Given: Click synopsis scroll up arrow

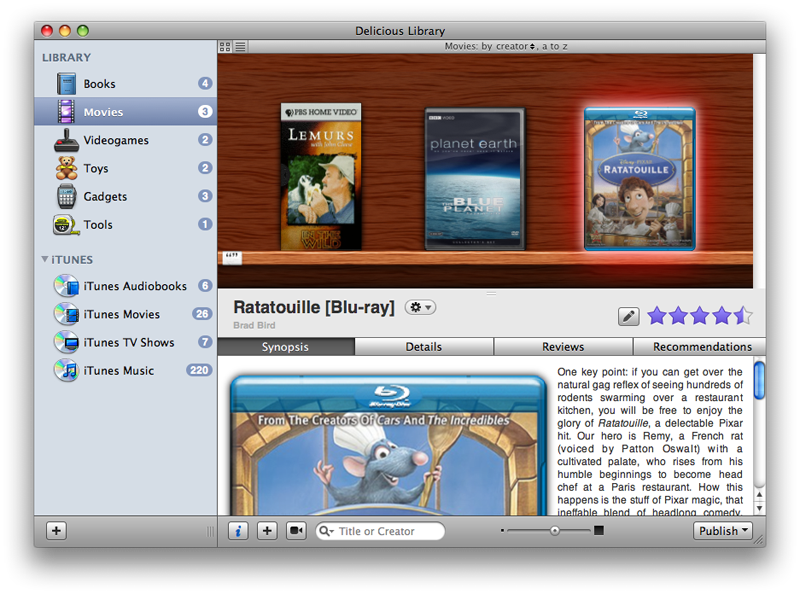Looking at the screenshot, I should point(759,494).
